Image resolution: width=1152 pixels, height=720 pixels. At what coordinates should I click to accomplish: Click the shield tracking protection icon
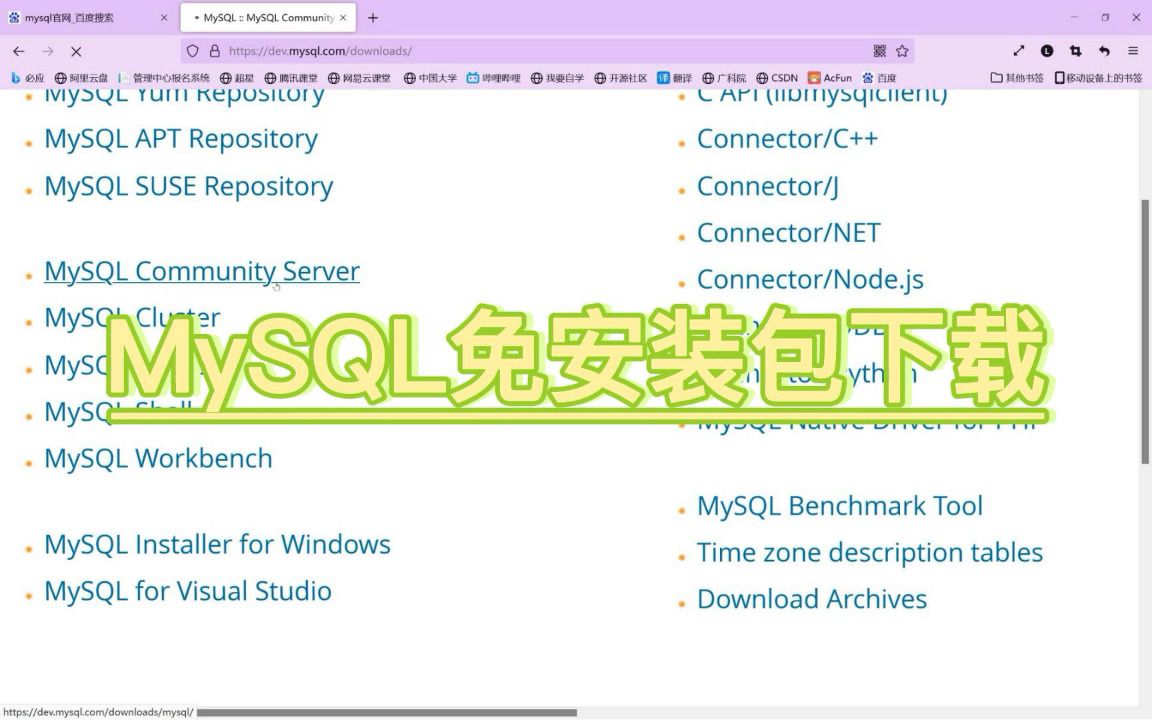(191, 50)
